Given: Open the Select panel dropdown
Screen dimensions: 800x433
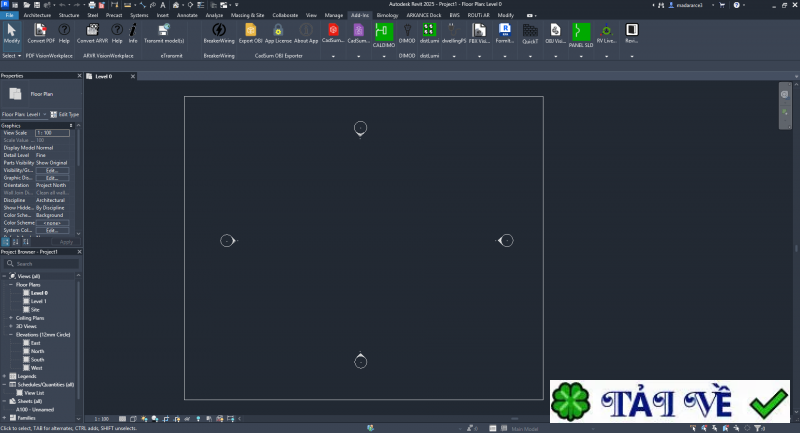Looking at the screenshot, I should 12,56.
